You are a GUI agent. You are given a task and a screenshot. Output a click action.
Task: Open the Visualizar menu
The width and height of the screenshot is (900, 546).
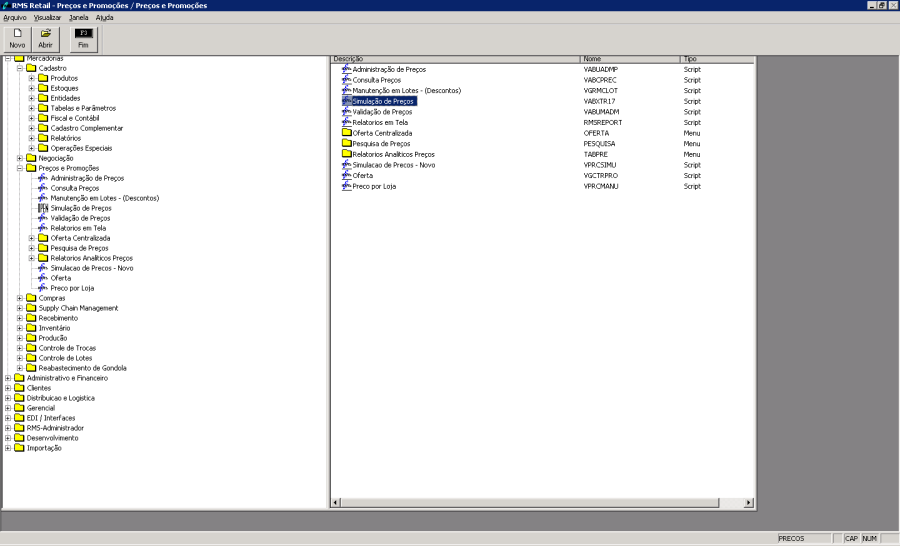[47, 18]
